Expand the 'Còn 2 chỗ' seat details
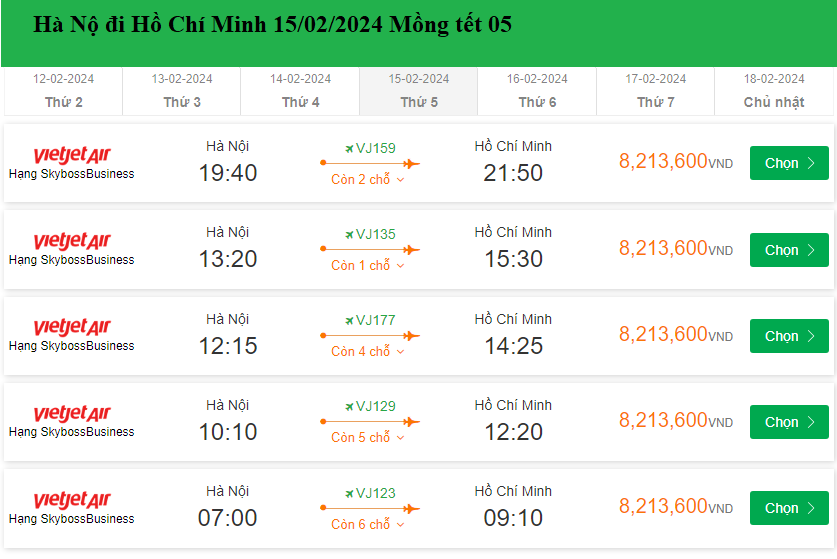 pos(367,180)
